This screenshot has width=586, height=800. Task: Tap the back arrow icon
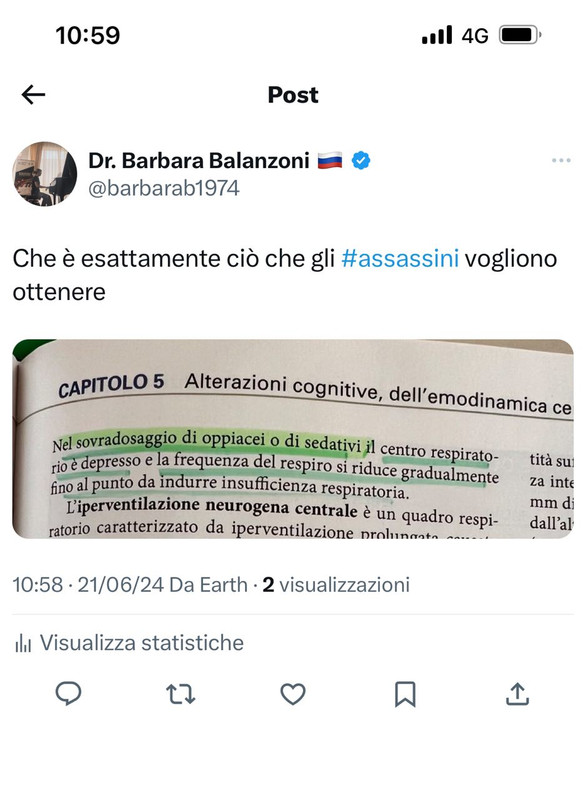(33, 95)
